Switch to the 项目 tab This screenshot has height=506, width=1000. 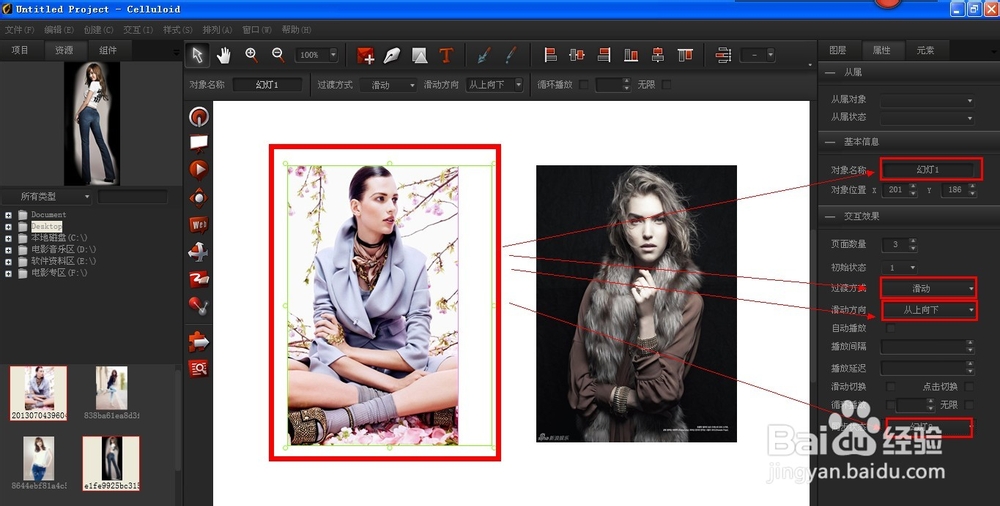coord(20,50)
